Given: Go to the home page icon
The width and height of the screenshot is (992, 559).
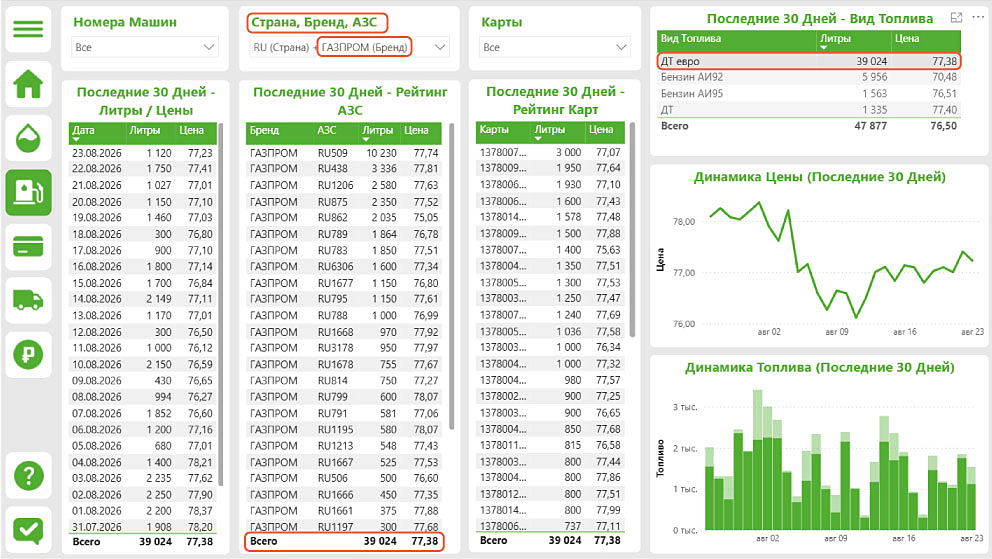Looking at the screenshot, I should [28, 84].
